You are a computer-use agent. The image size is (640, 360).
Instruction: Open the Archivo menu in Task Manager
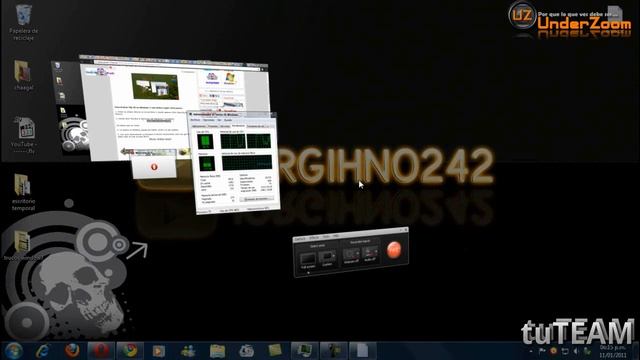coord(196,120)
